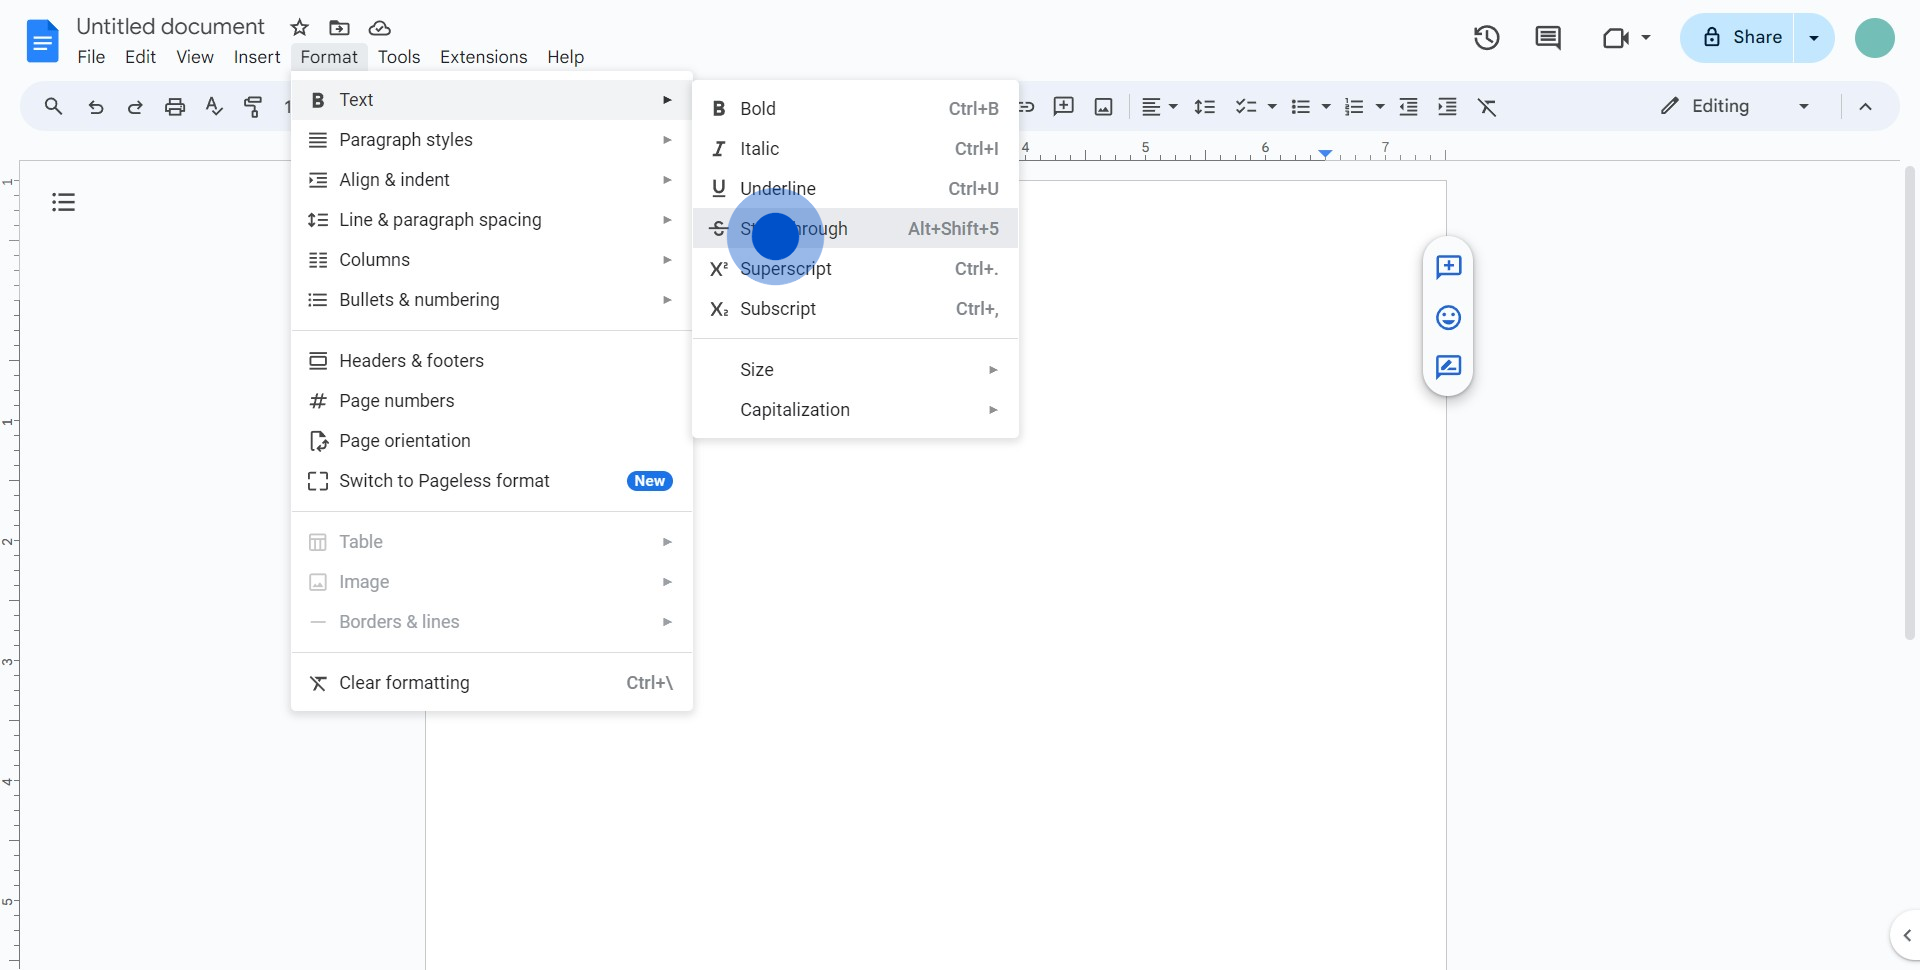Click the clear formatting toolbar icon

click(1487, 107)
